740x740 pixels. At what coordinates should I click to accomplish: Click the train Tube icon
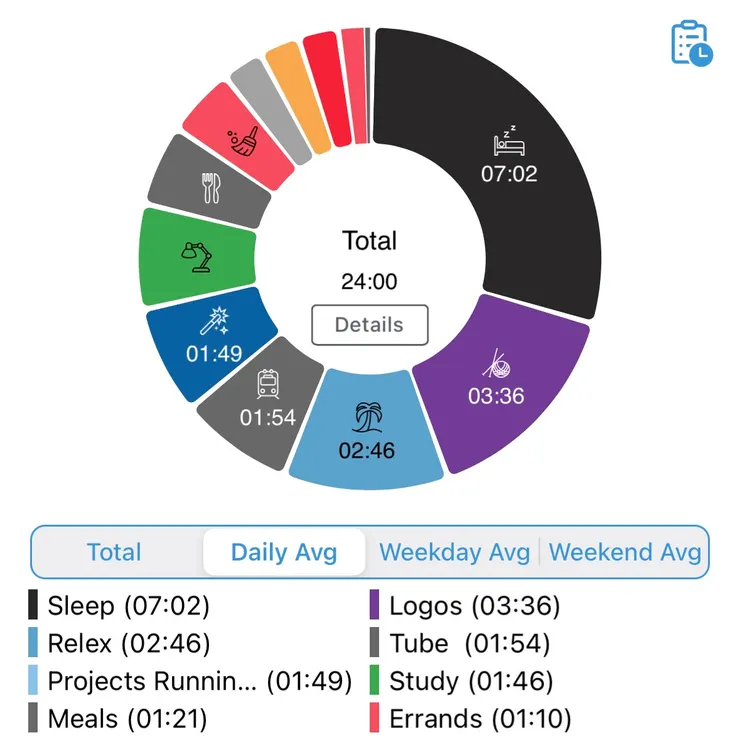click(x=268, y=384)
